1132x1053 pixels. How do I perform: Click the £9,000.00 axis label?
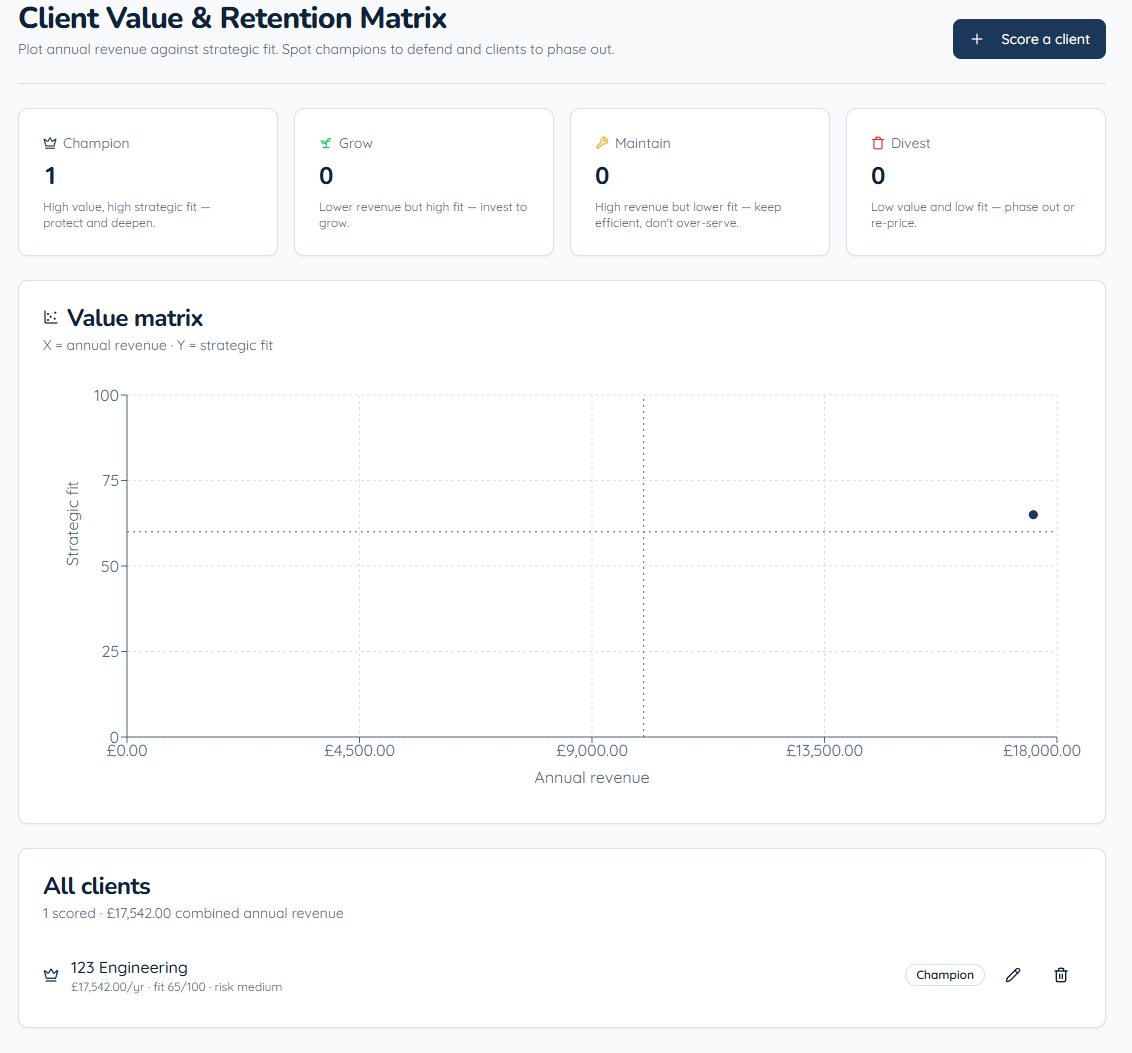point(592,751)
